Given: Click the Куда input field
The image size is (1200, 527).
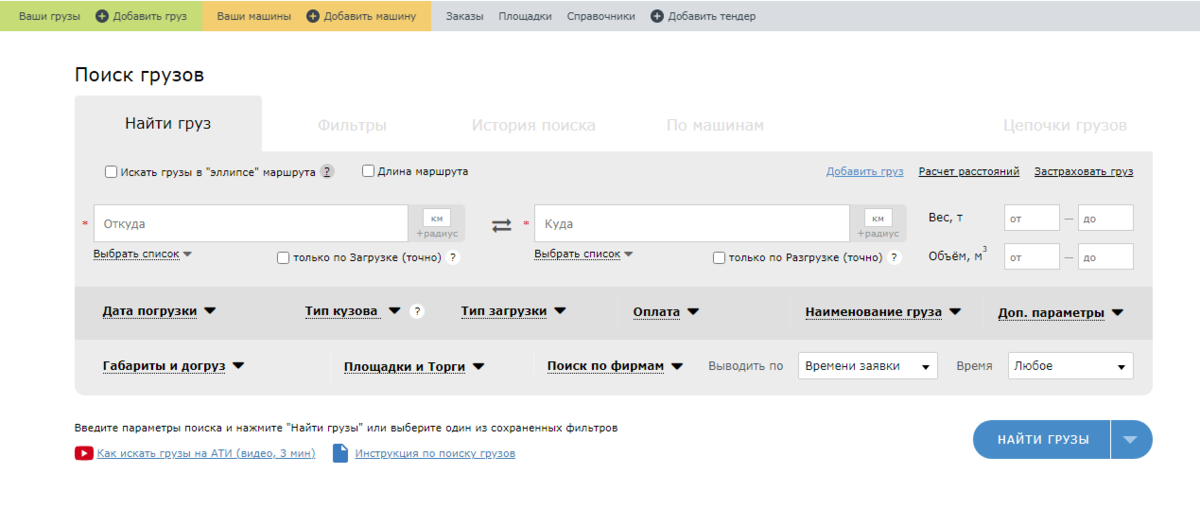Looking at the screenshot, I should [x=692, y=224].
